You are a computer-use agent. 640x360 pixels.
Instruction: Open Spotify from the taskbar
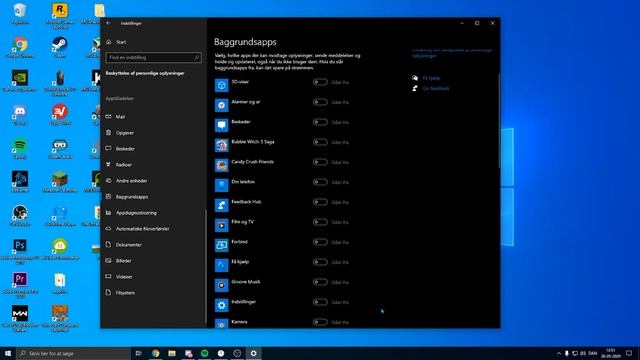(x=204, y=353)
